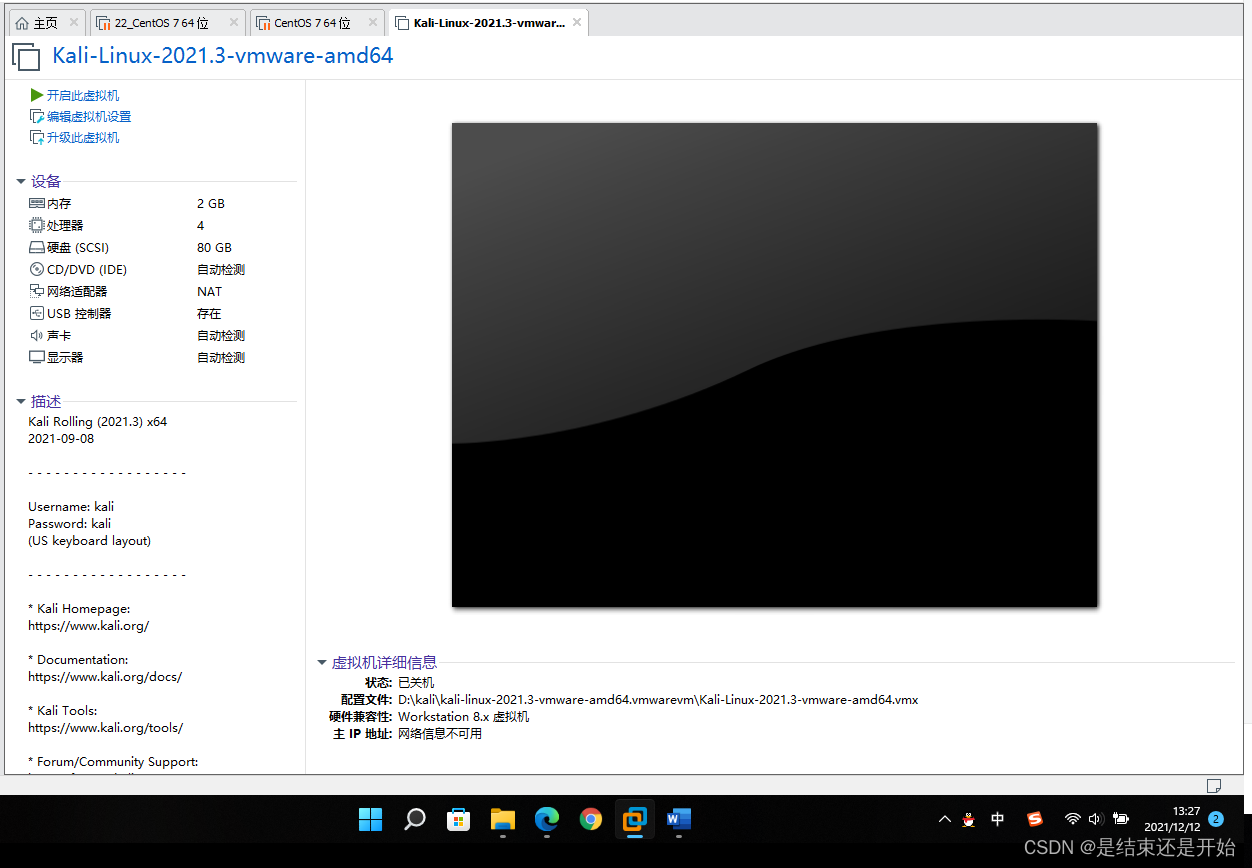The width and height of the screenshot is (1252, 868).
Task: Switch to the CentOS 7 64 位 tab
Action: pos(316,23)
